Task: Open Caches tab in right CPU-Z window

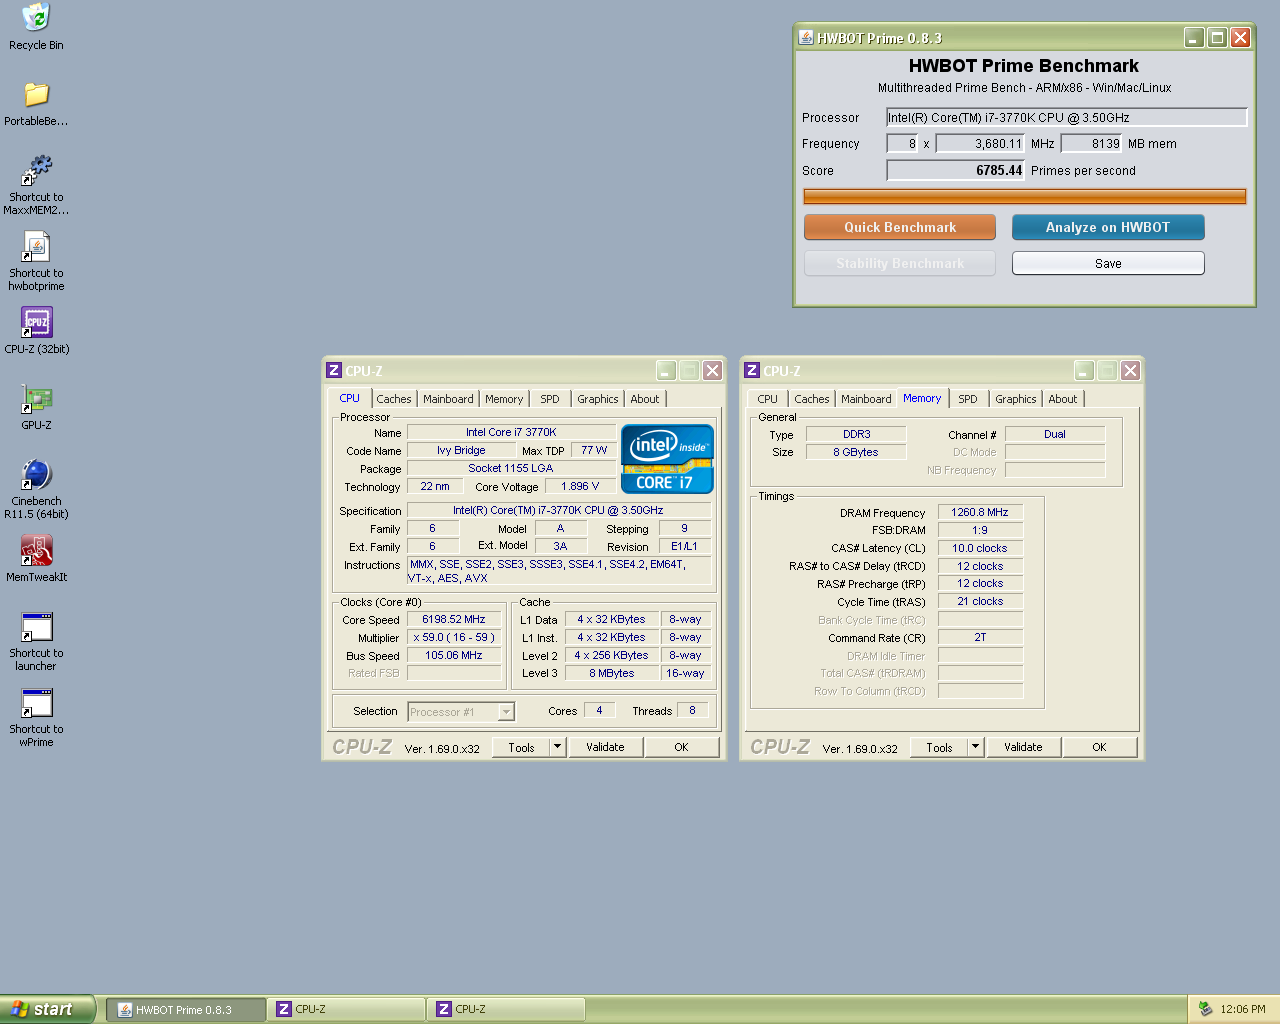Action: point(812,399)
